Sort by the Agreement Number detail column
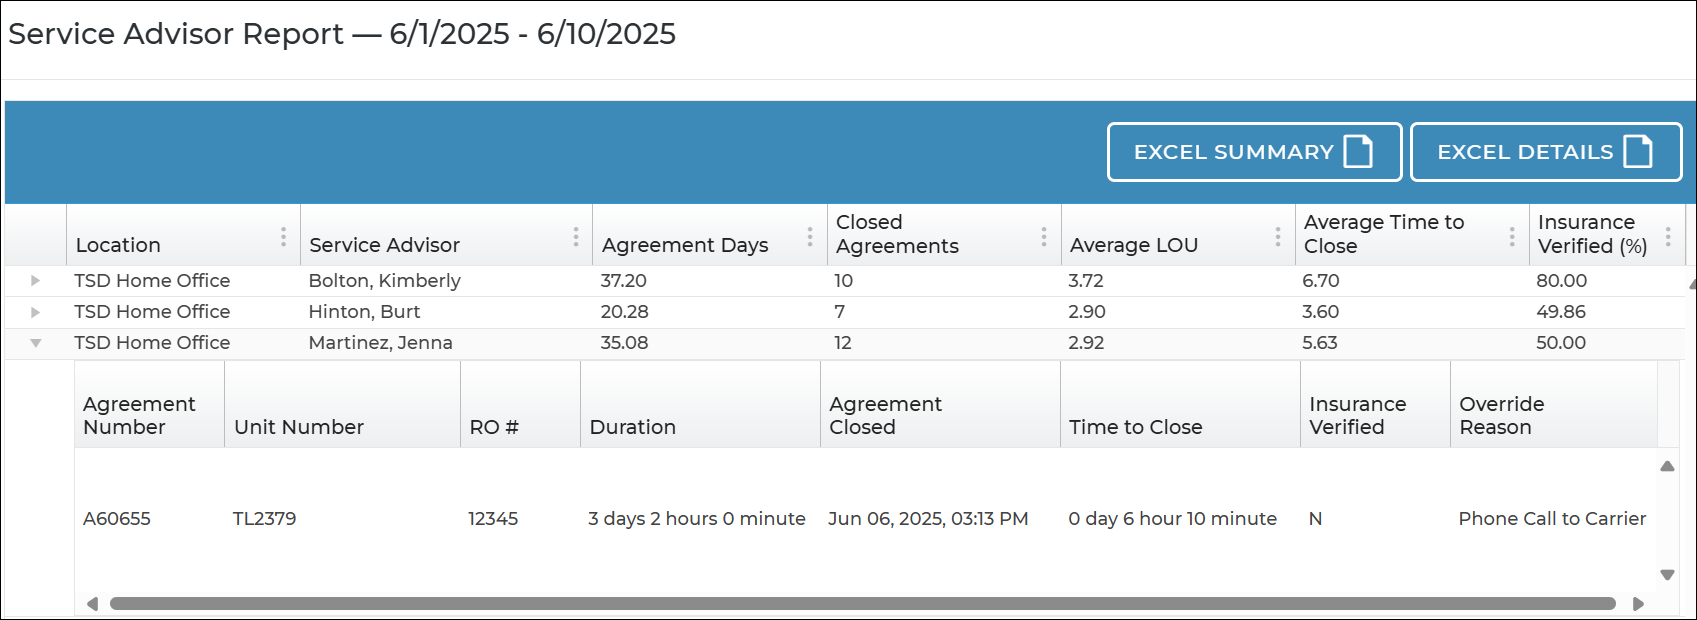Screen dimensions: 1697x620 (139, 416)
